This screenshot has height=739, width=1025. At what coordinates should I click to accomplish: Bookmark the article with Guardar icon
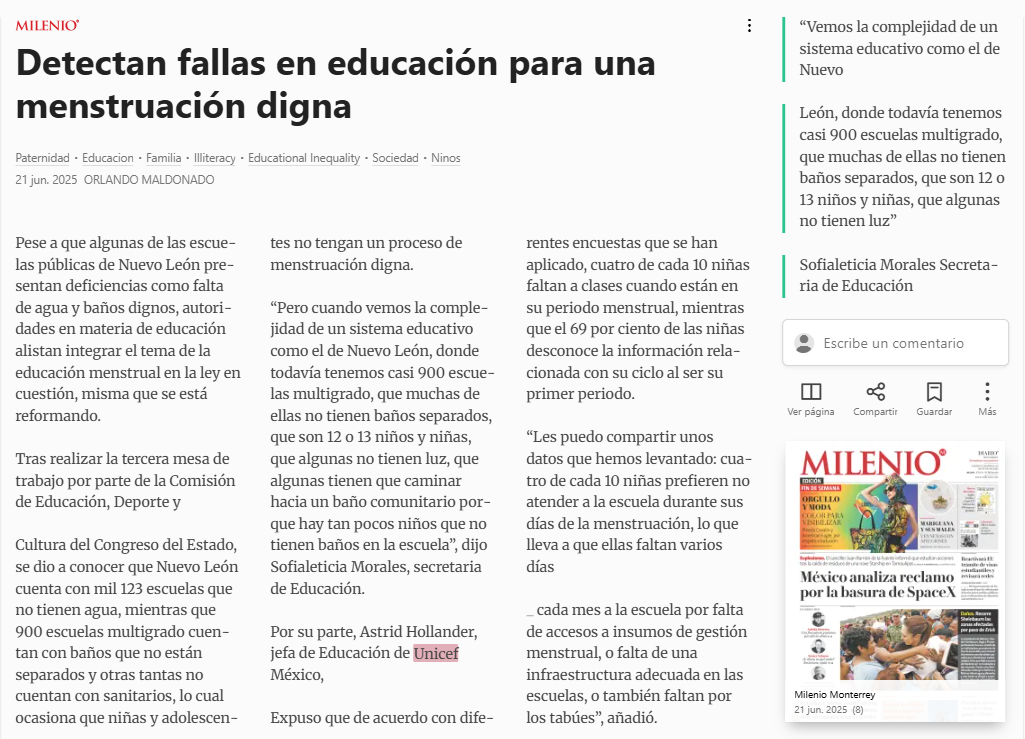[934, 392]
